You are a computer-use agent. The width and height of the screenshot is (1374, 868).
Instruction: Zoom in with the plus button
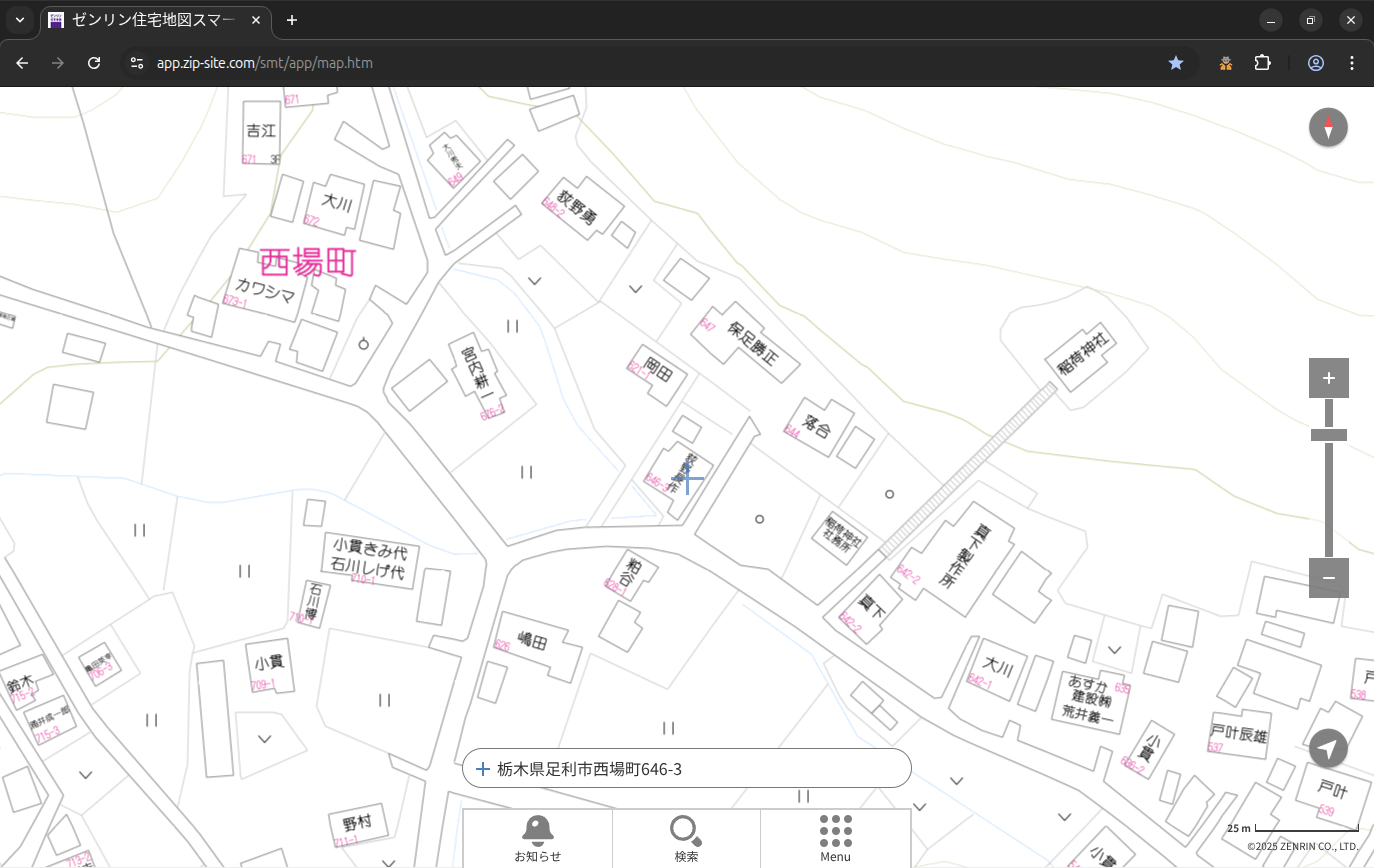pos(1328,378)
